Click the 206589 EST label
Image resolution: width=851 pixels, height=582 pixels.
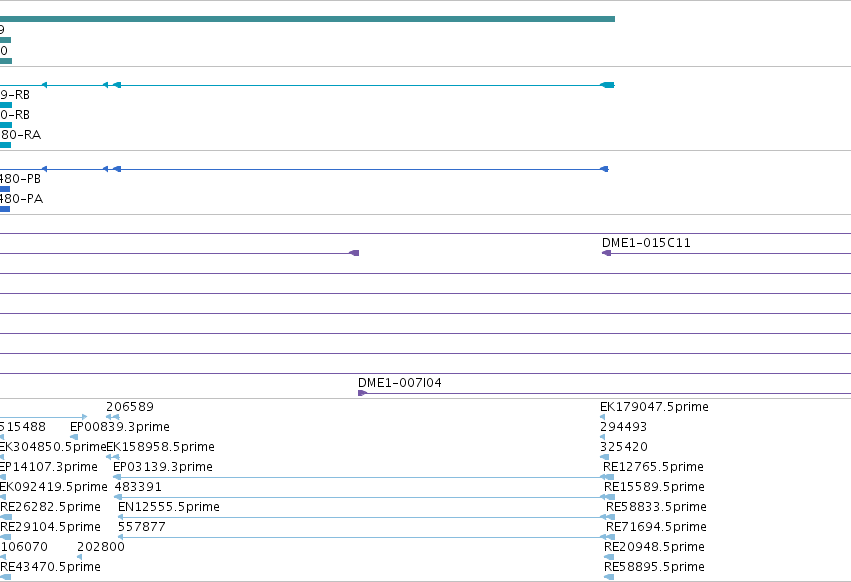click(x=130, y=407)
